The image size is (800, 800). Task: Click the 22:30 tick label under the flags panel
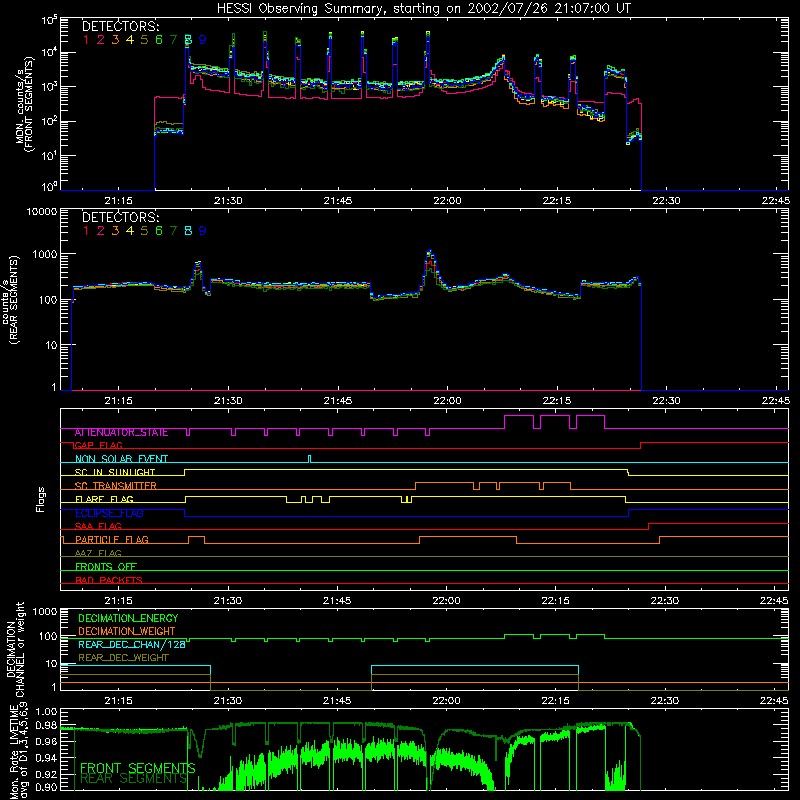(x=665, y=601)
